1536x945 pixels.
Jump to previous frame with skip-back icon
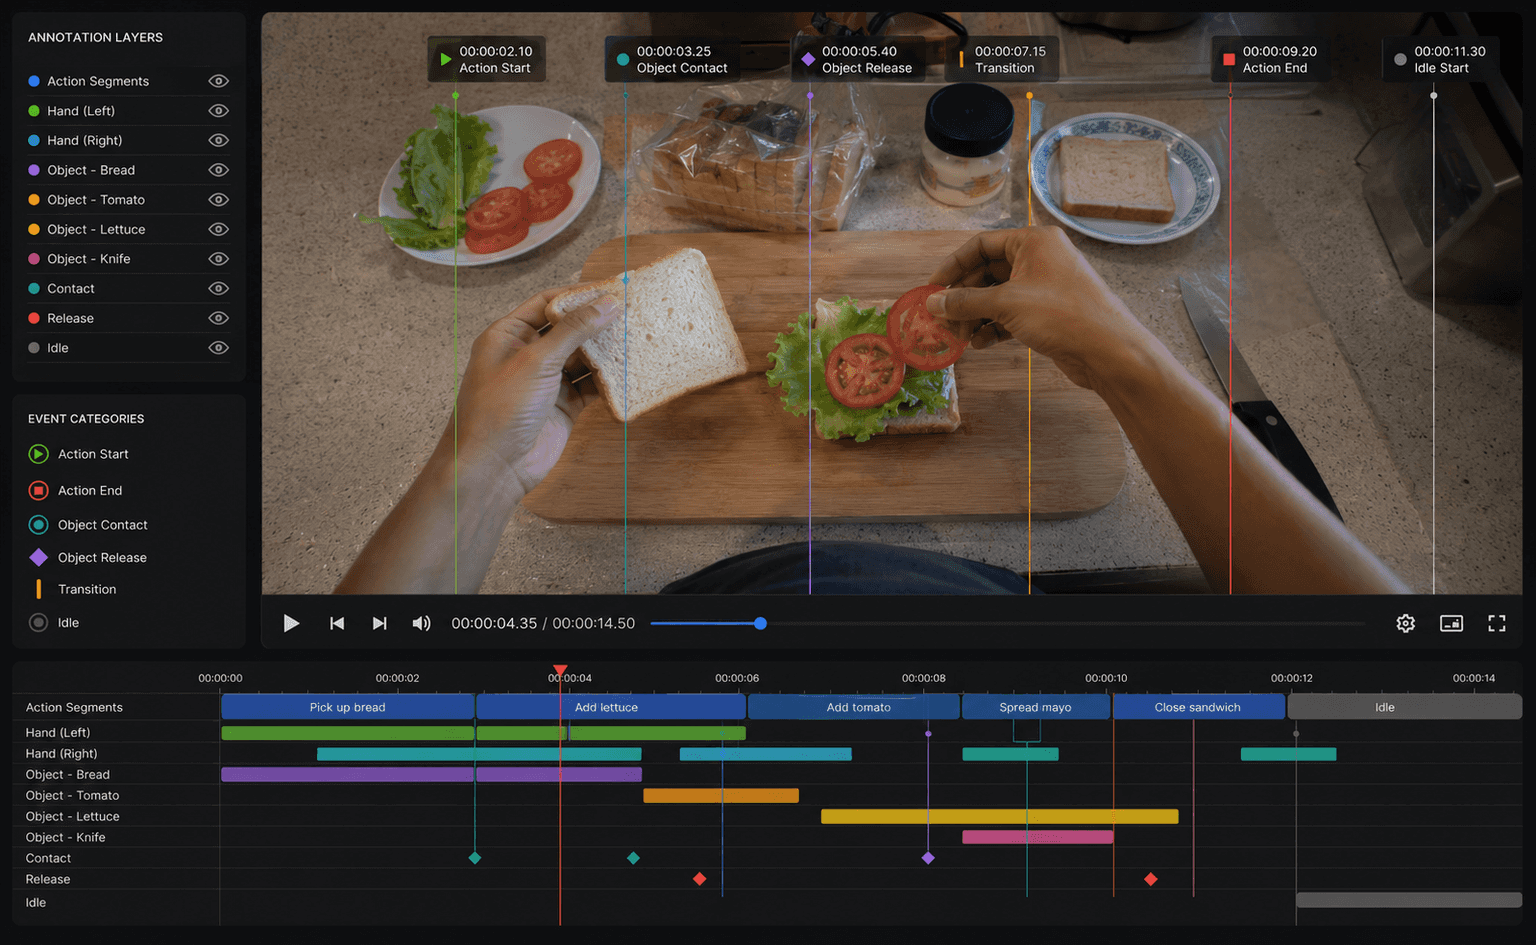337,623
